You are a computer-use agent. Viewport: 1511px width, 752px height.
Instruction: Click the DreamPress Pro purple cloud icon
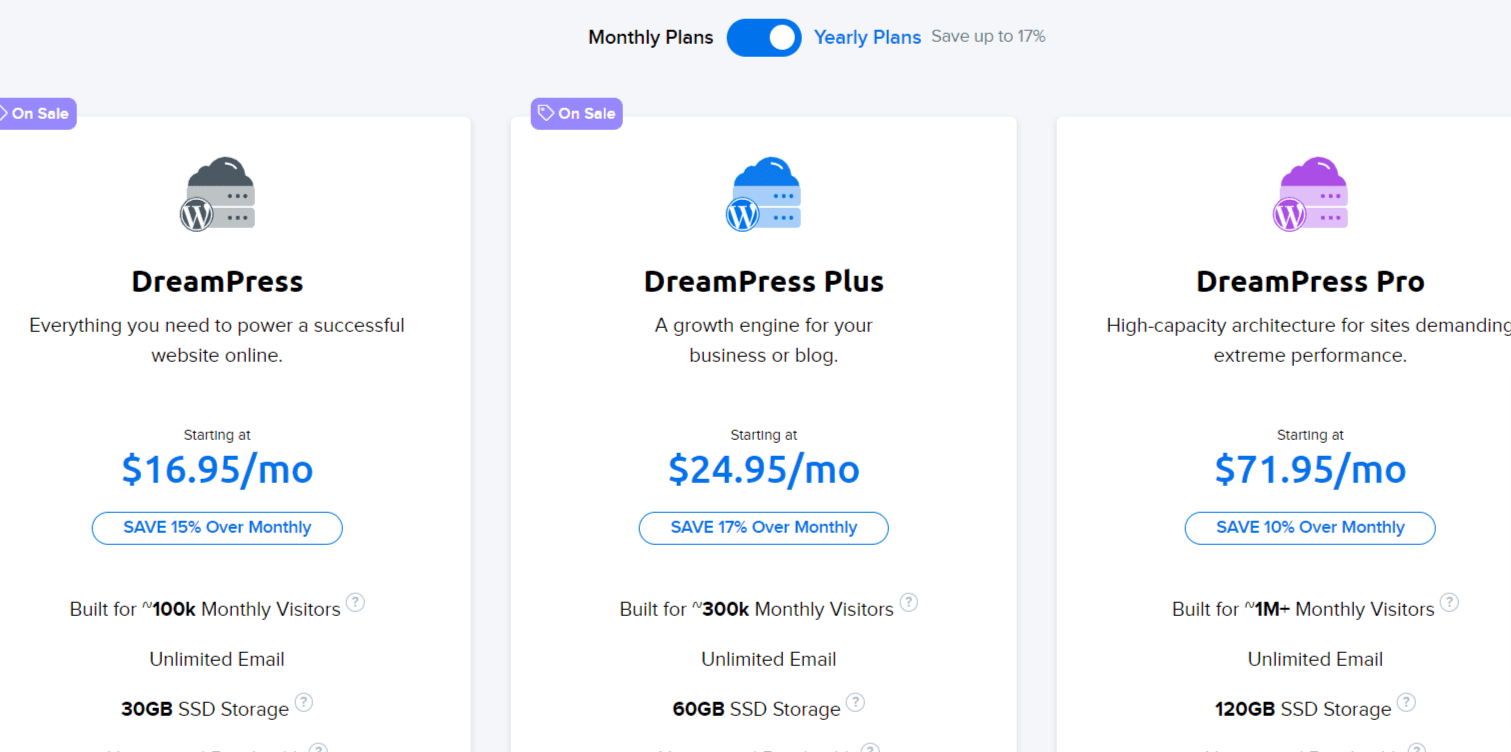pos(1310,194)
